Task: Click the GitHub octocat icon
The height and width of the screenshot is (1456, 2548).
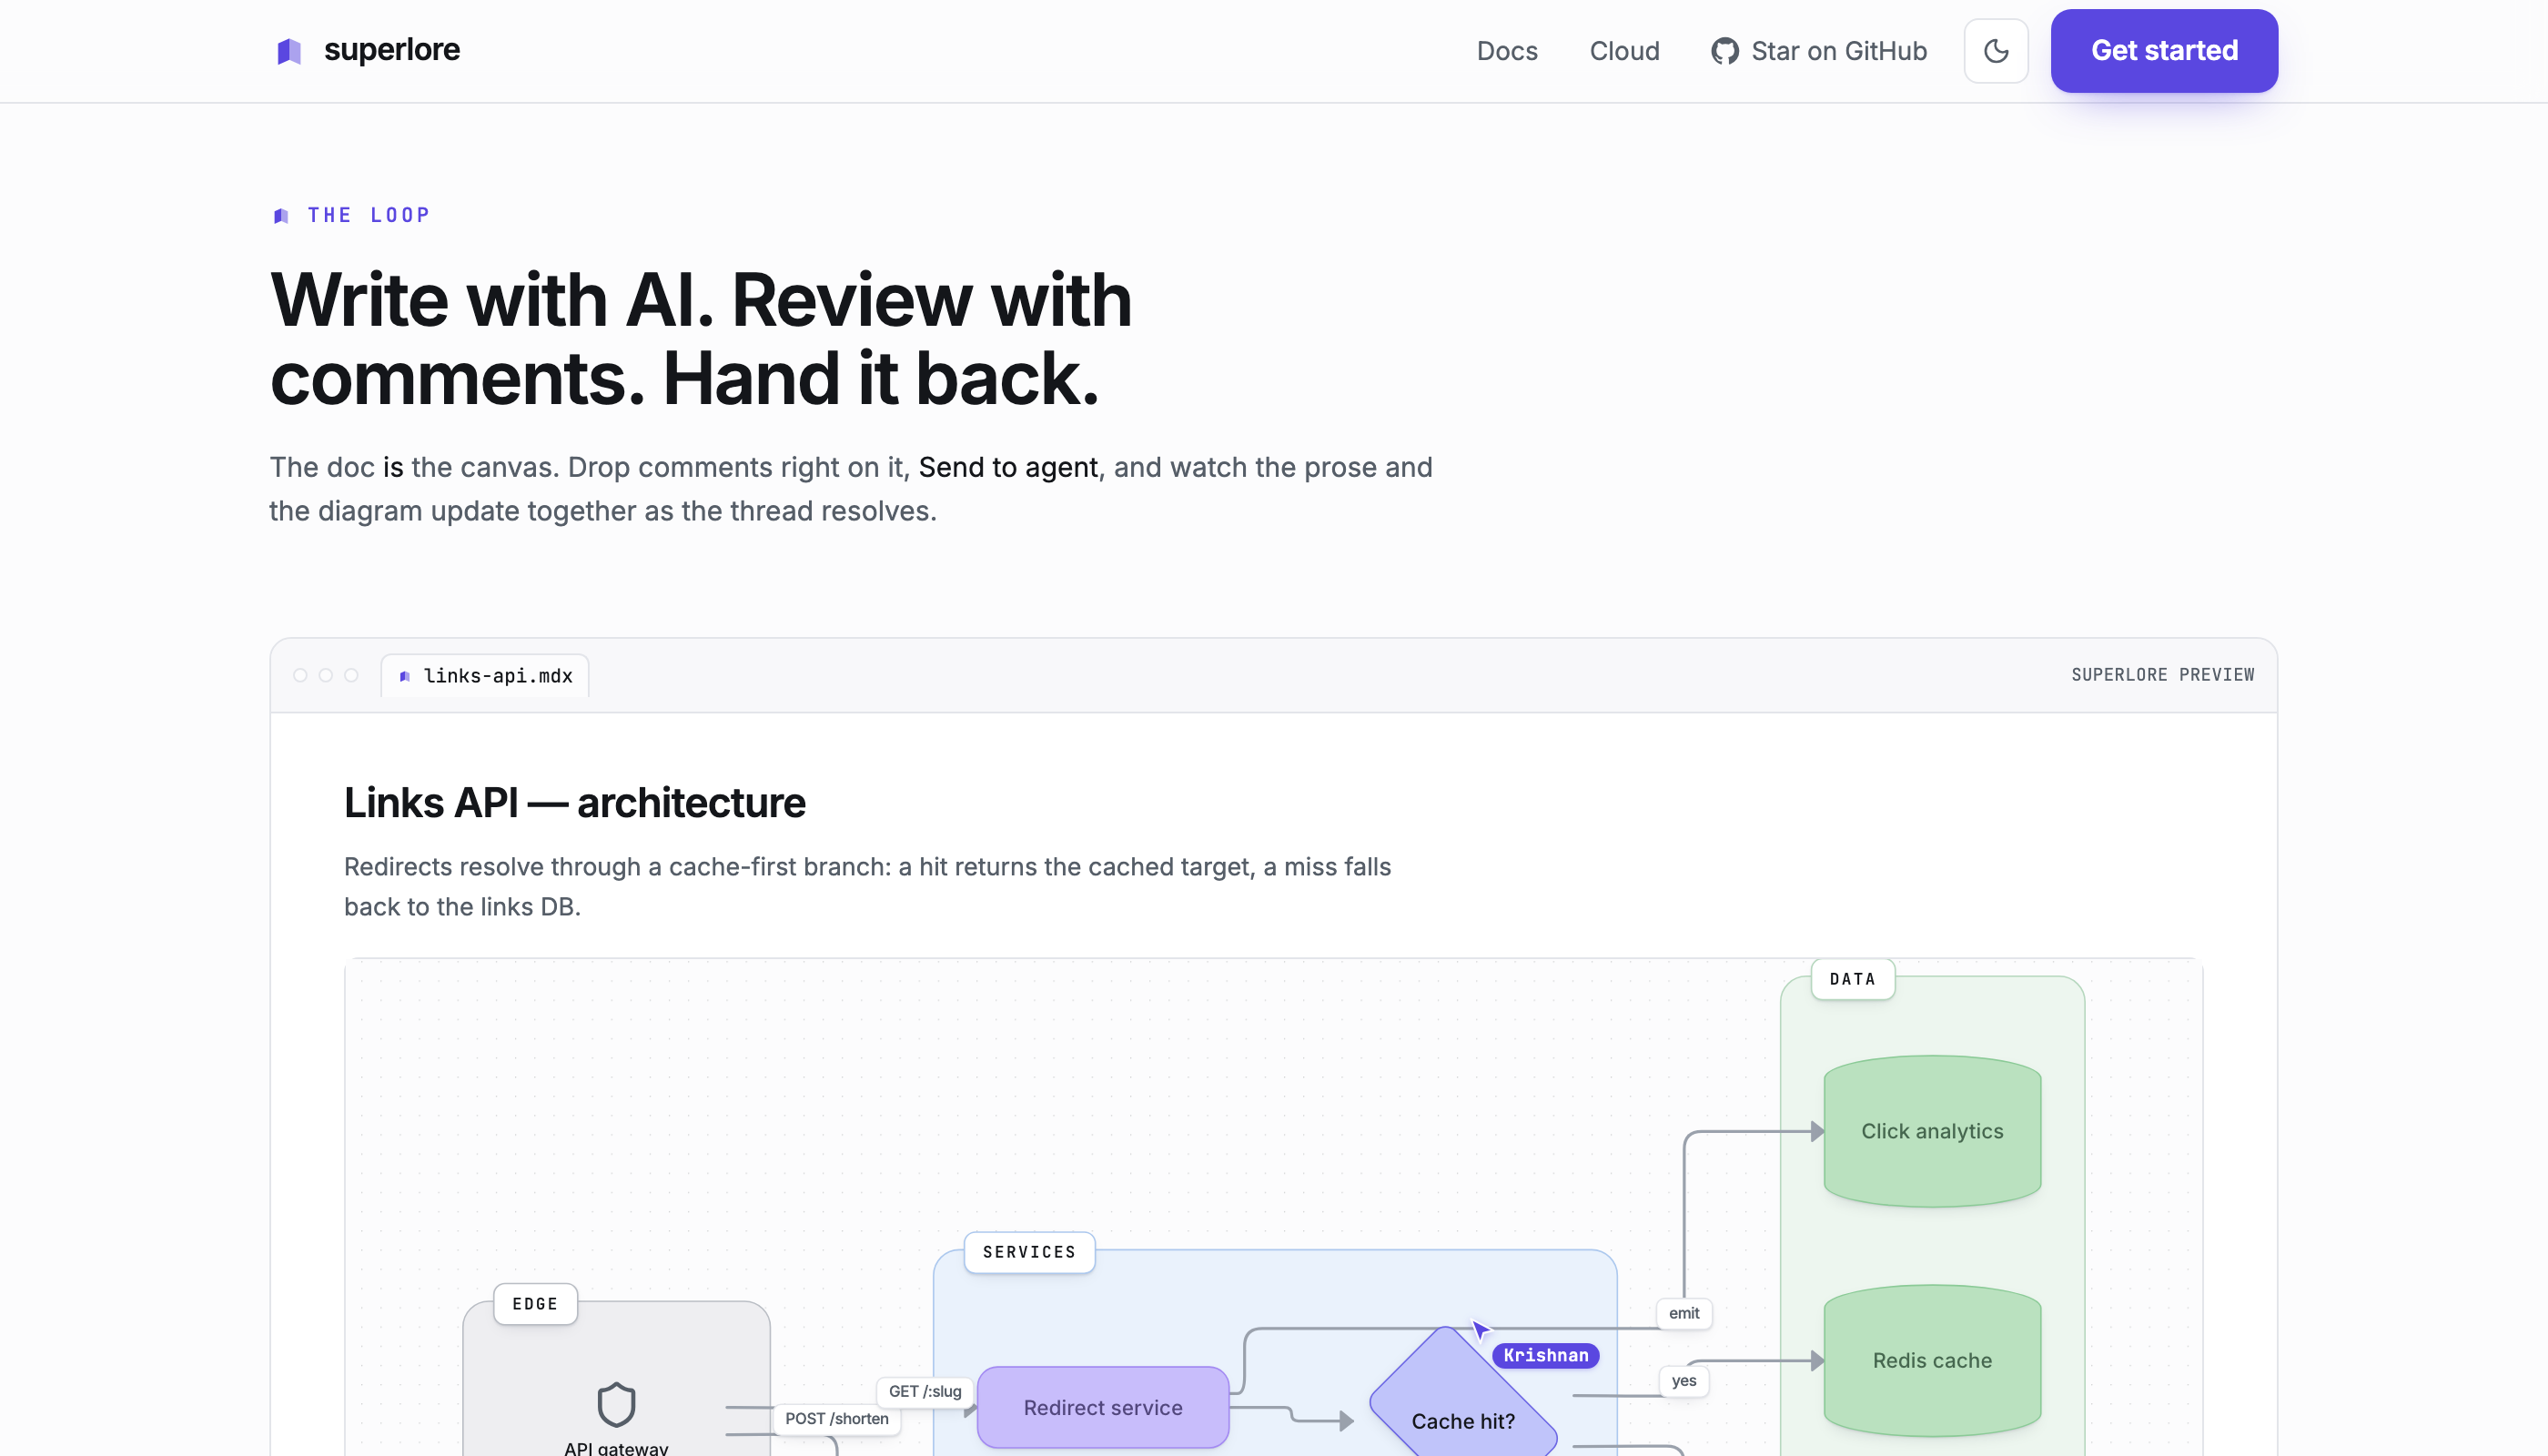Action: (x=1725, y=51)
